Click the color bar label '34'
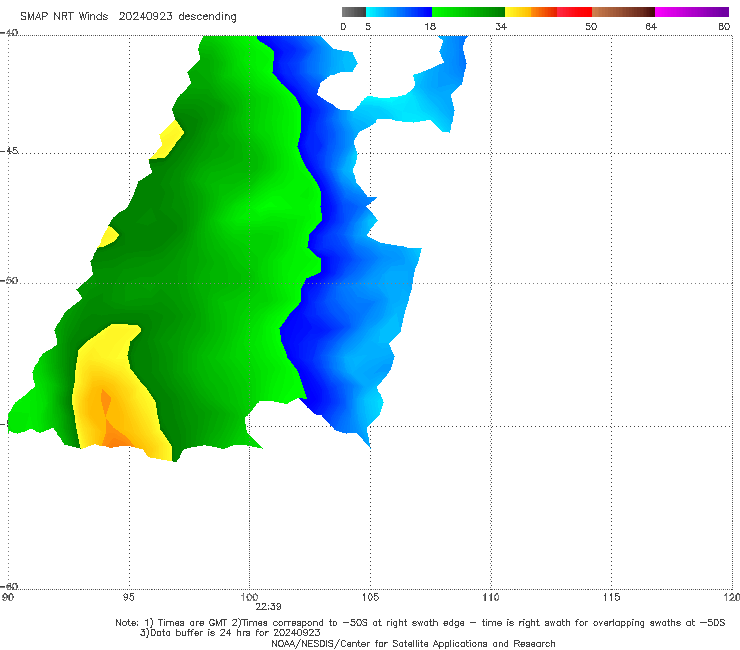The width and height of the screenshot is (740, 650). click(x=501, y=26)
